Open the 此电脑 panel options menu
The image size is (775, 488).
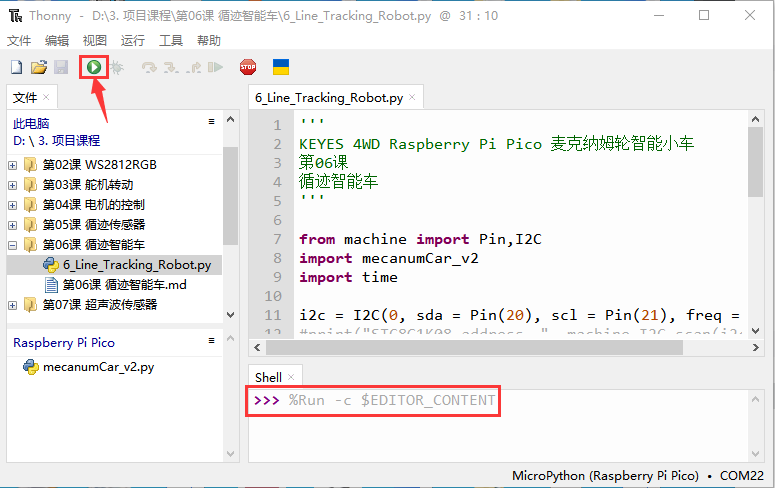(212, 122)
